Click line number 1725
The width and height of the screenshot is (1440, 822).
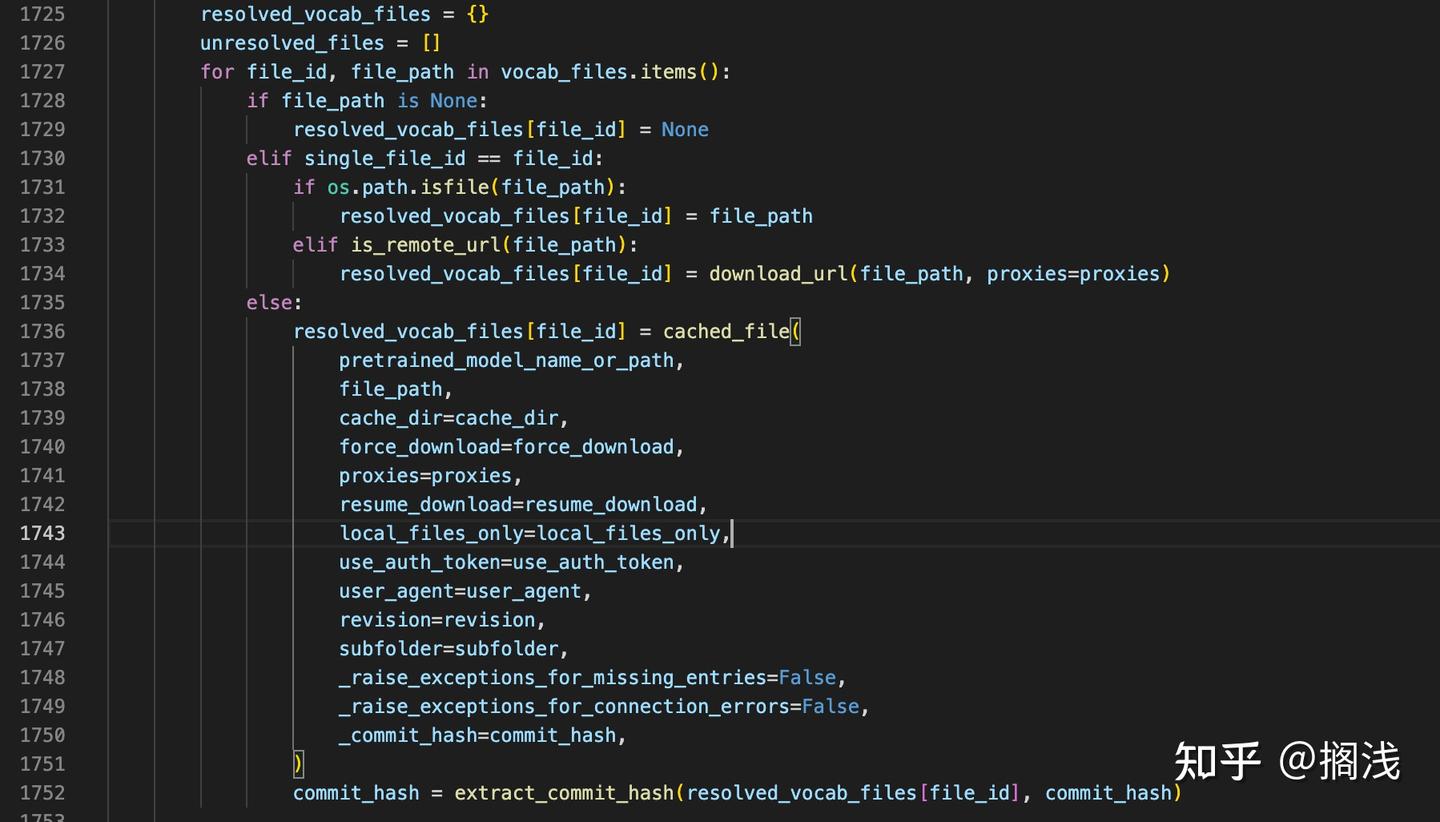point(42,14)
